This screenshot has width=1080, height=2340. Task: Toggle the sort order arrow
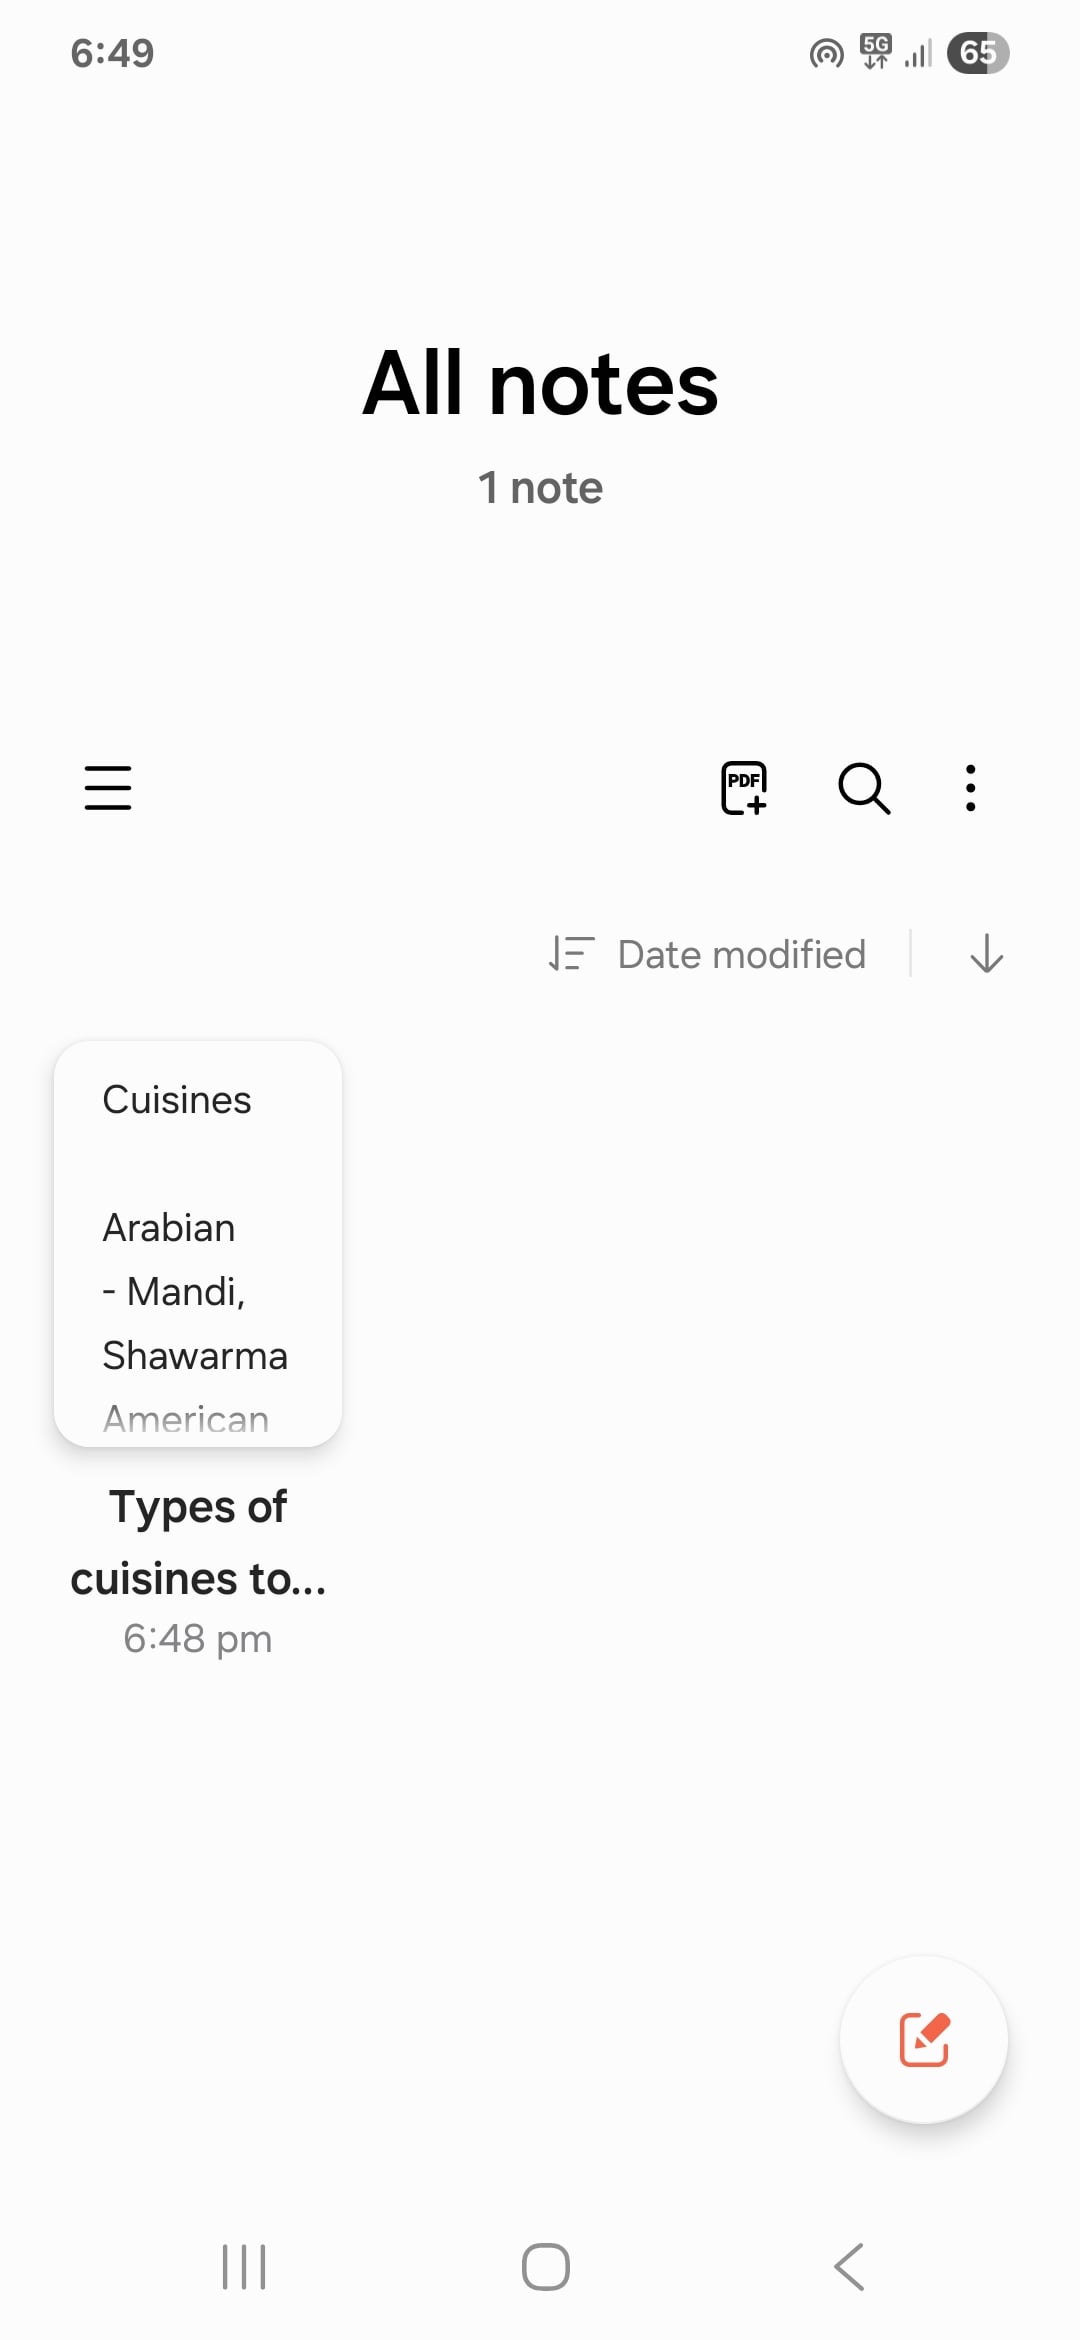[986, 954]
